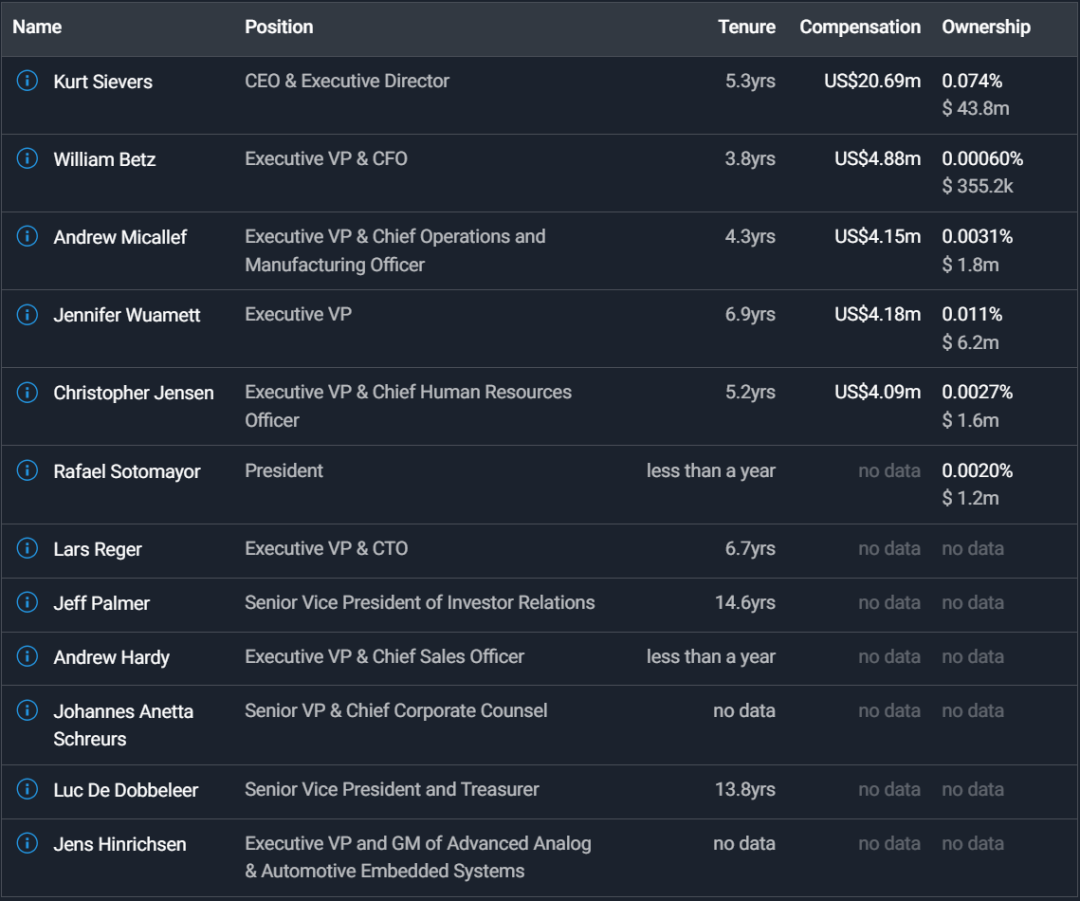Click Jeff Palmer's info icon

pyautogui.click(x=27, y=602)
